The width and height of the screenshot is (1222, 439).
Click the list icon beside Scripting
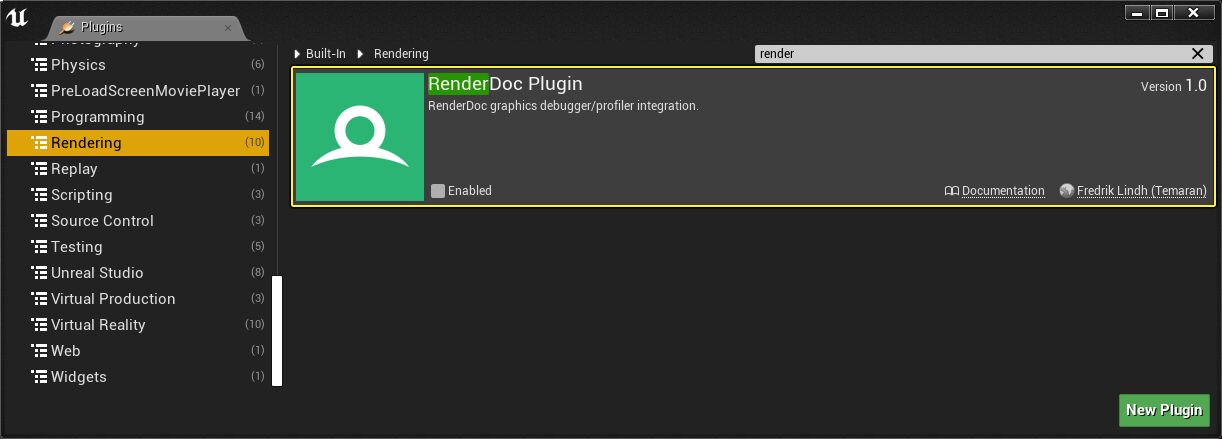pos(40,195)
